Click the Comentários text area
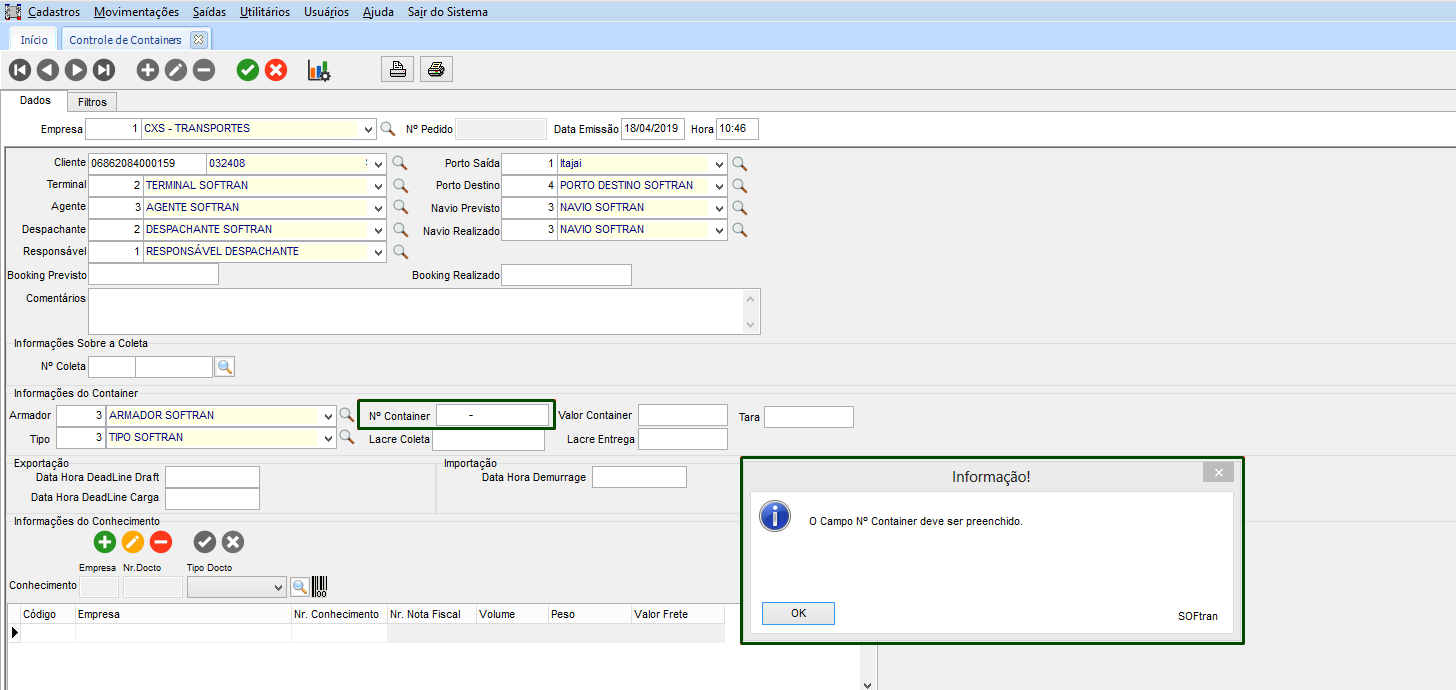Screen dimensions: 1456x690 [415, 311]
